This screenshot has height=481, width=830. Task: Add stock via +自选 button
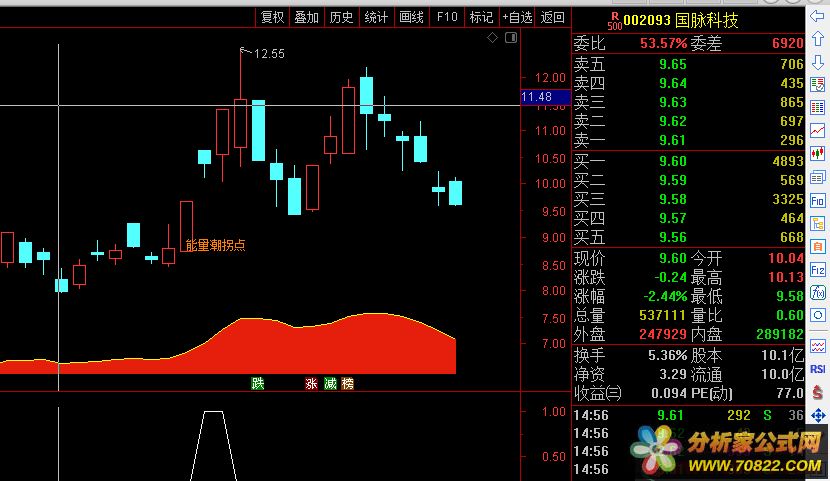517,17
